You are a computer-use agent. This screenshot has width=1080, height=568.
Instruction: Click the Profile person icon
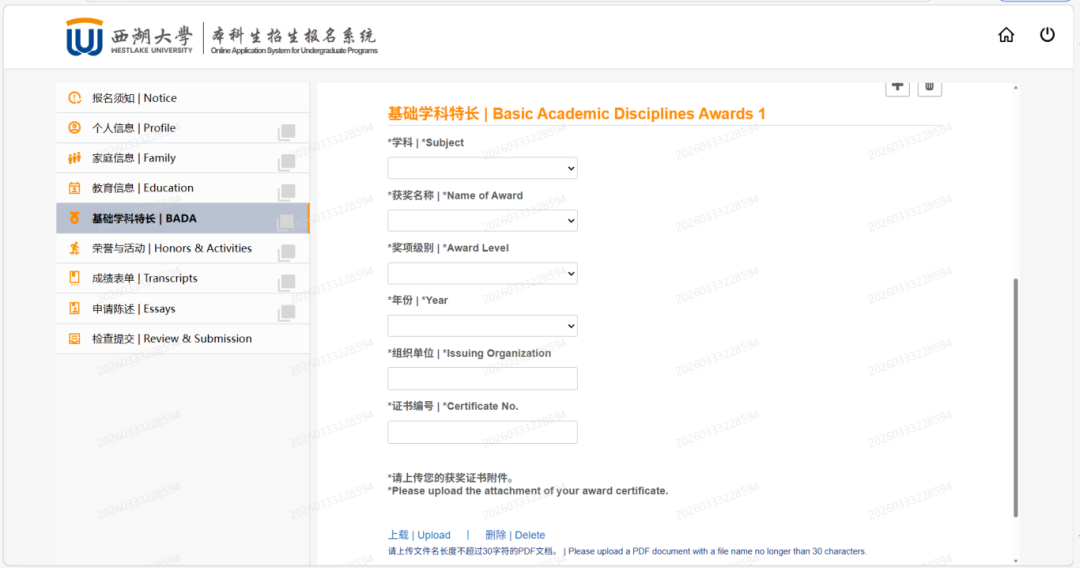74,128
